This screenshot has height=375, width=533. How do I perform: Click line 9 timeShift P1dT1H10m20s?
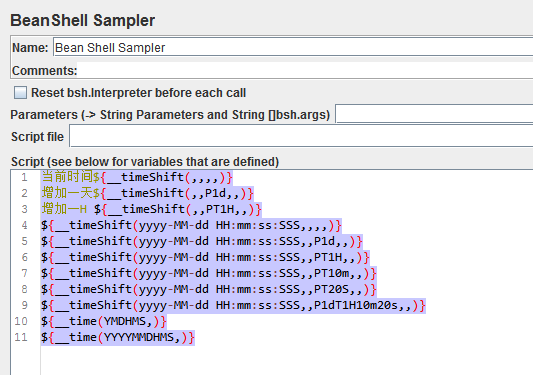(233, 305)
